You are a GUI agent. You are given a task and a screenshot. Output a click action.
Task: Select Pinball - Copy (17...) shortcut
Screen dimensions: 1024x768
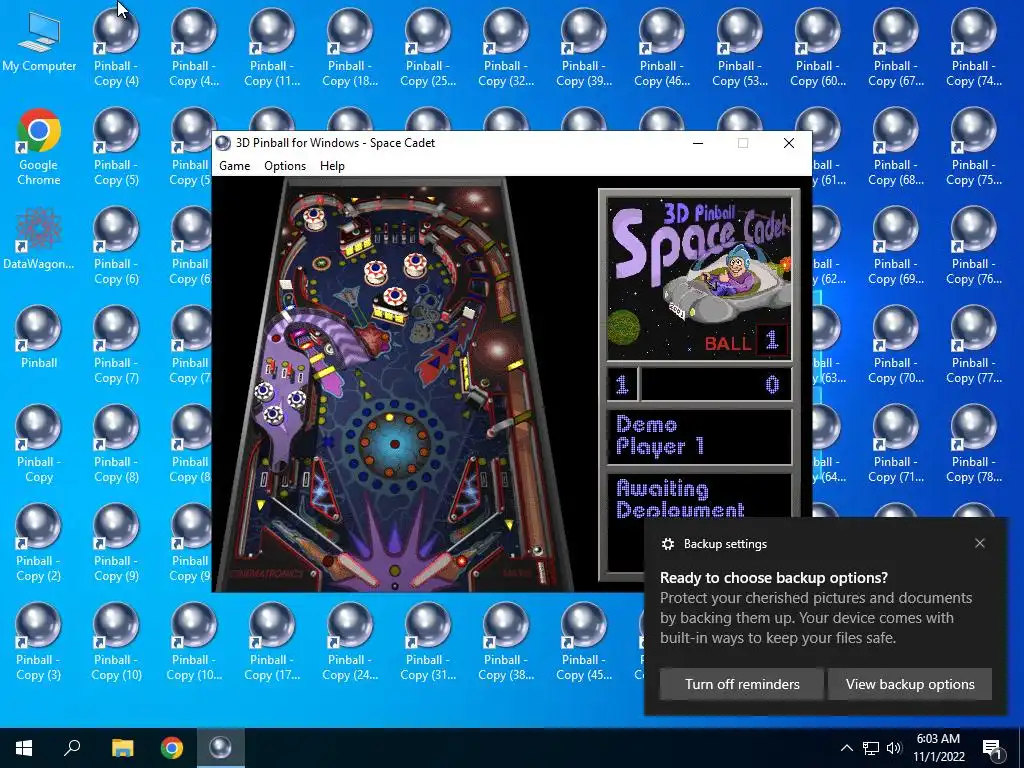pos(272,643)
